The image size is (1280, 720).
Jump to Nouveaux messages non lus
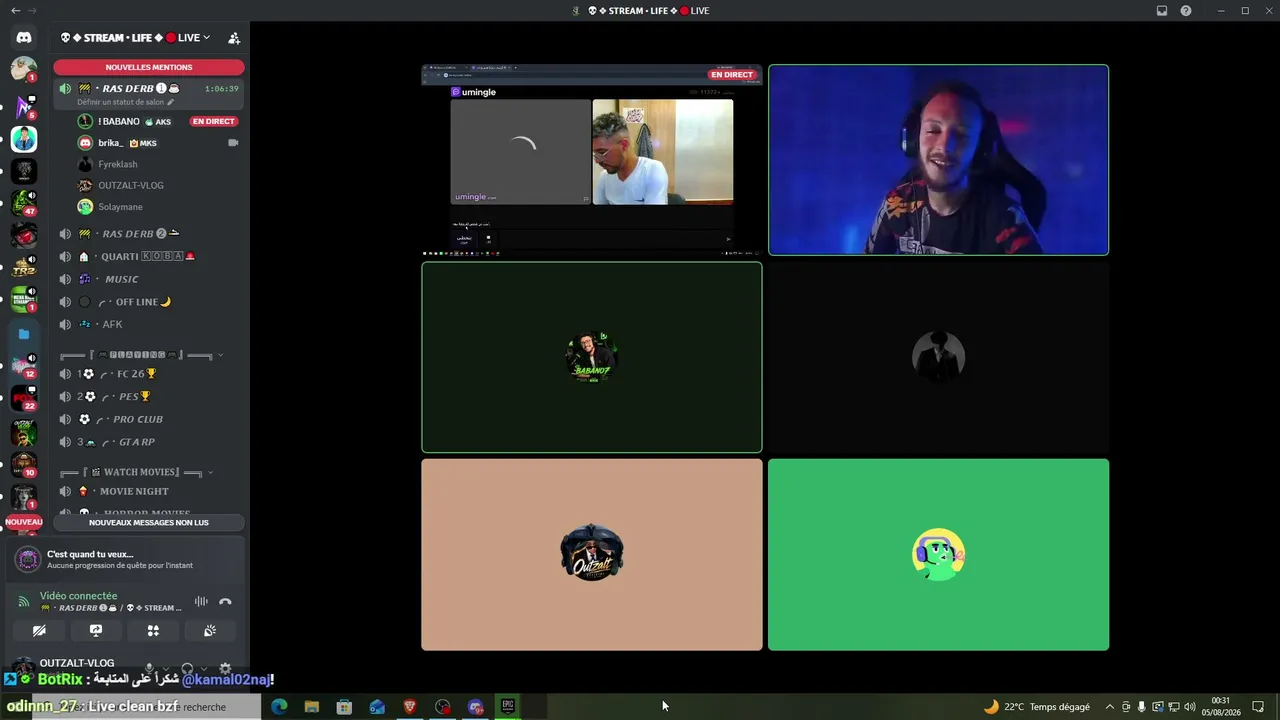tap(149, 522)
